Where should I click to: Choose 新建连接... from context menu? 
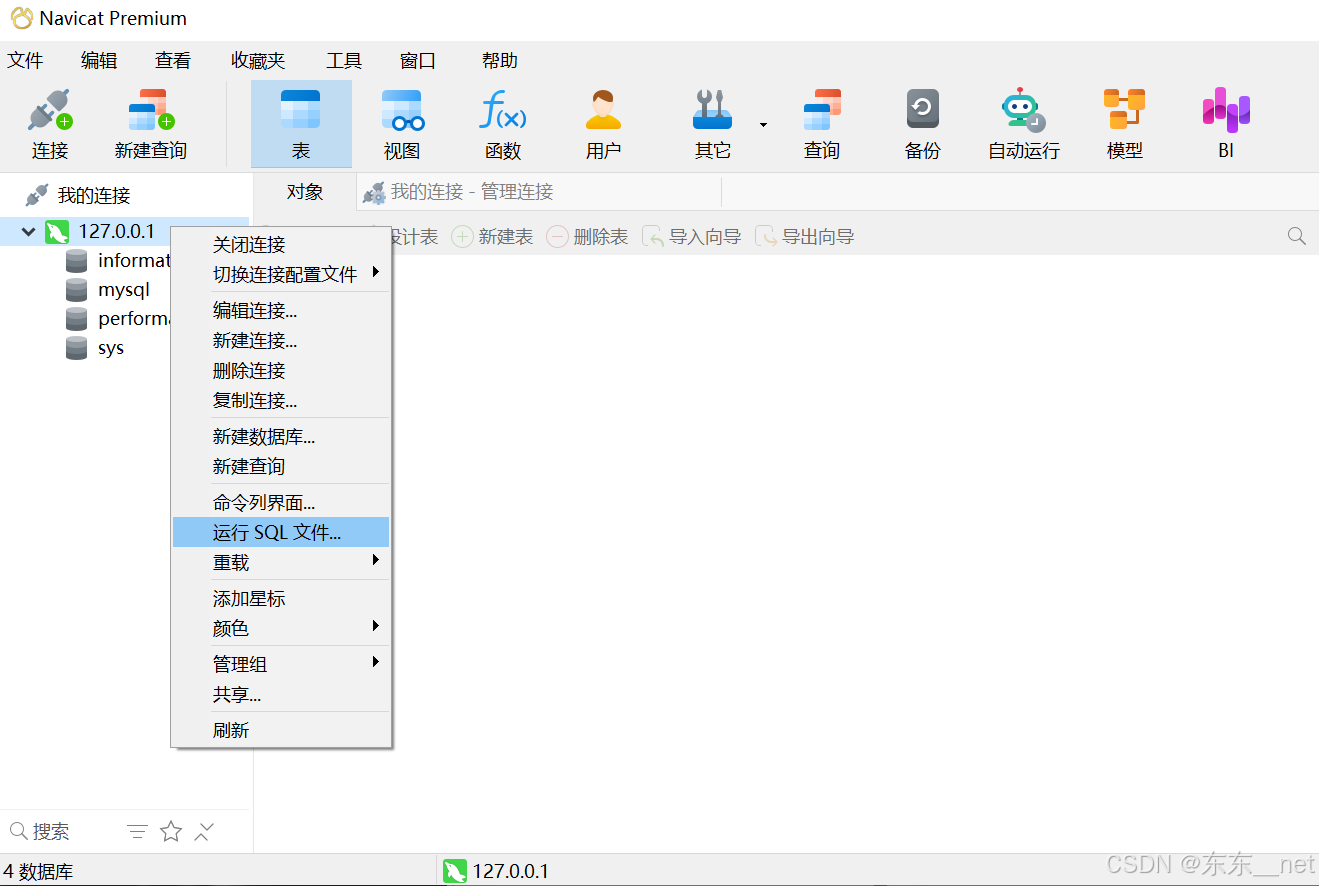[281, 341]
